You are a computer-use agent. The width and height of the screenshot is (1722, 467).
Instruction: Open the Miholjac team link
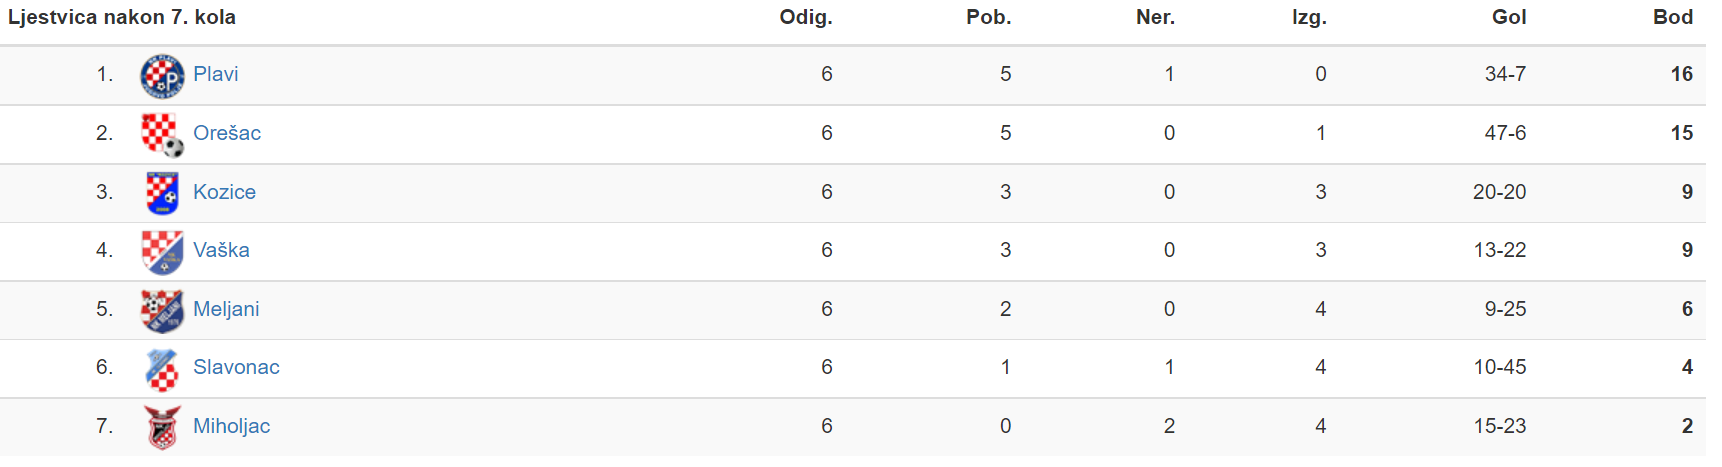(231, 426)
